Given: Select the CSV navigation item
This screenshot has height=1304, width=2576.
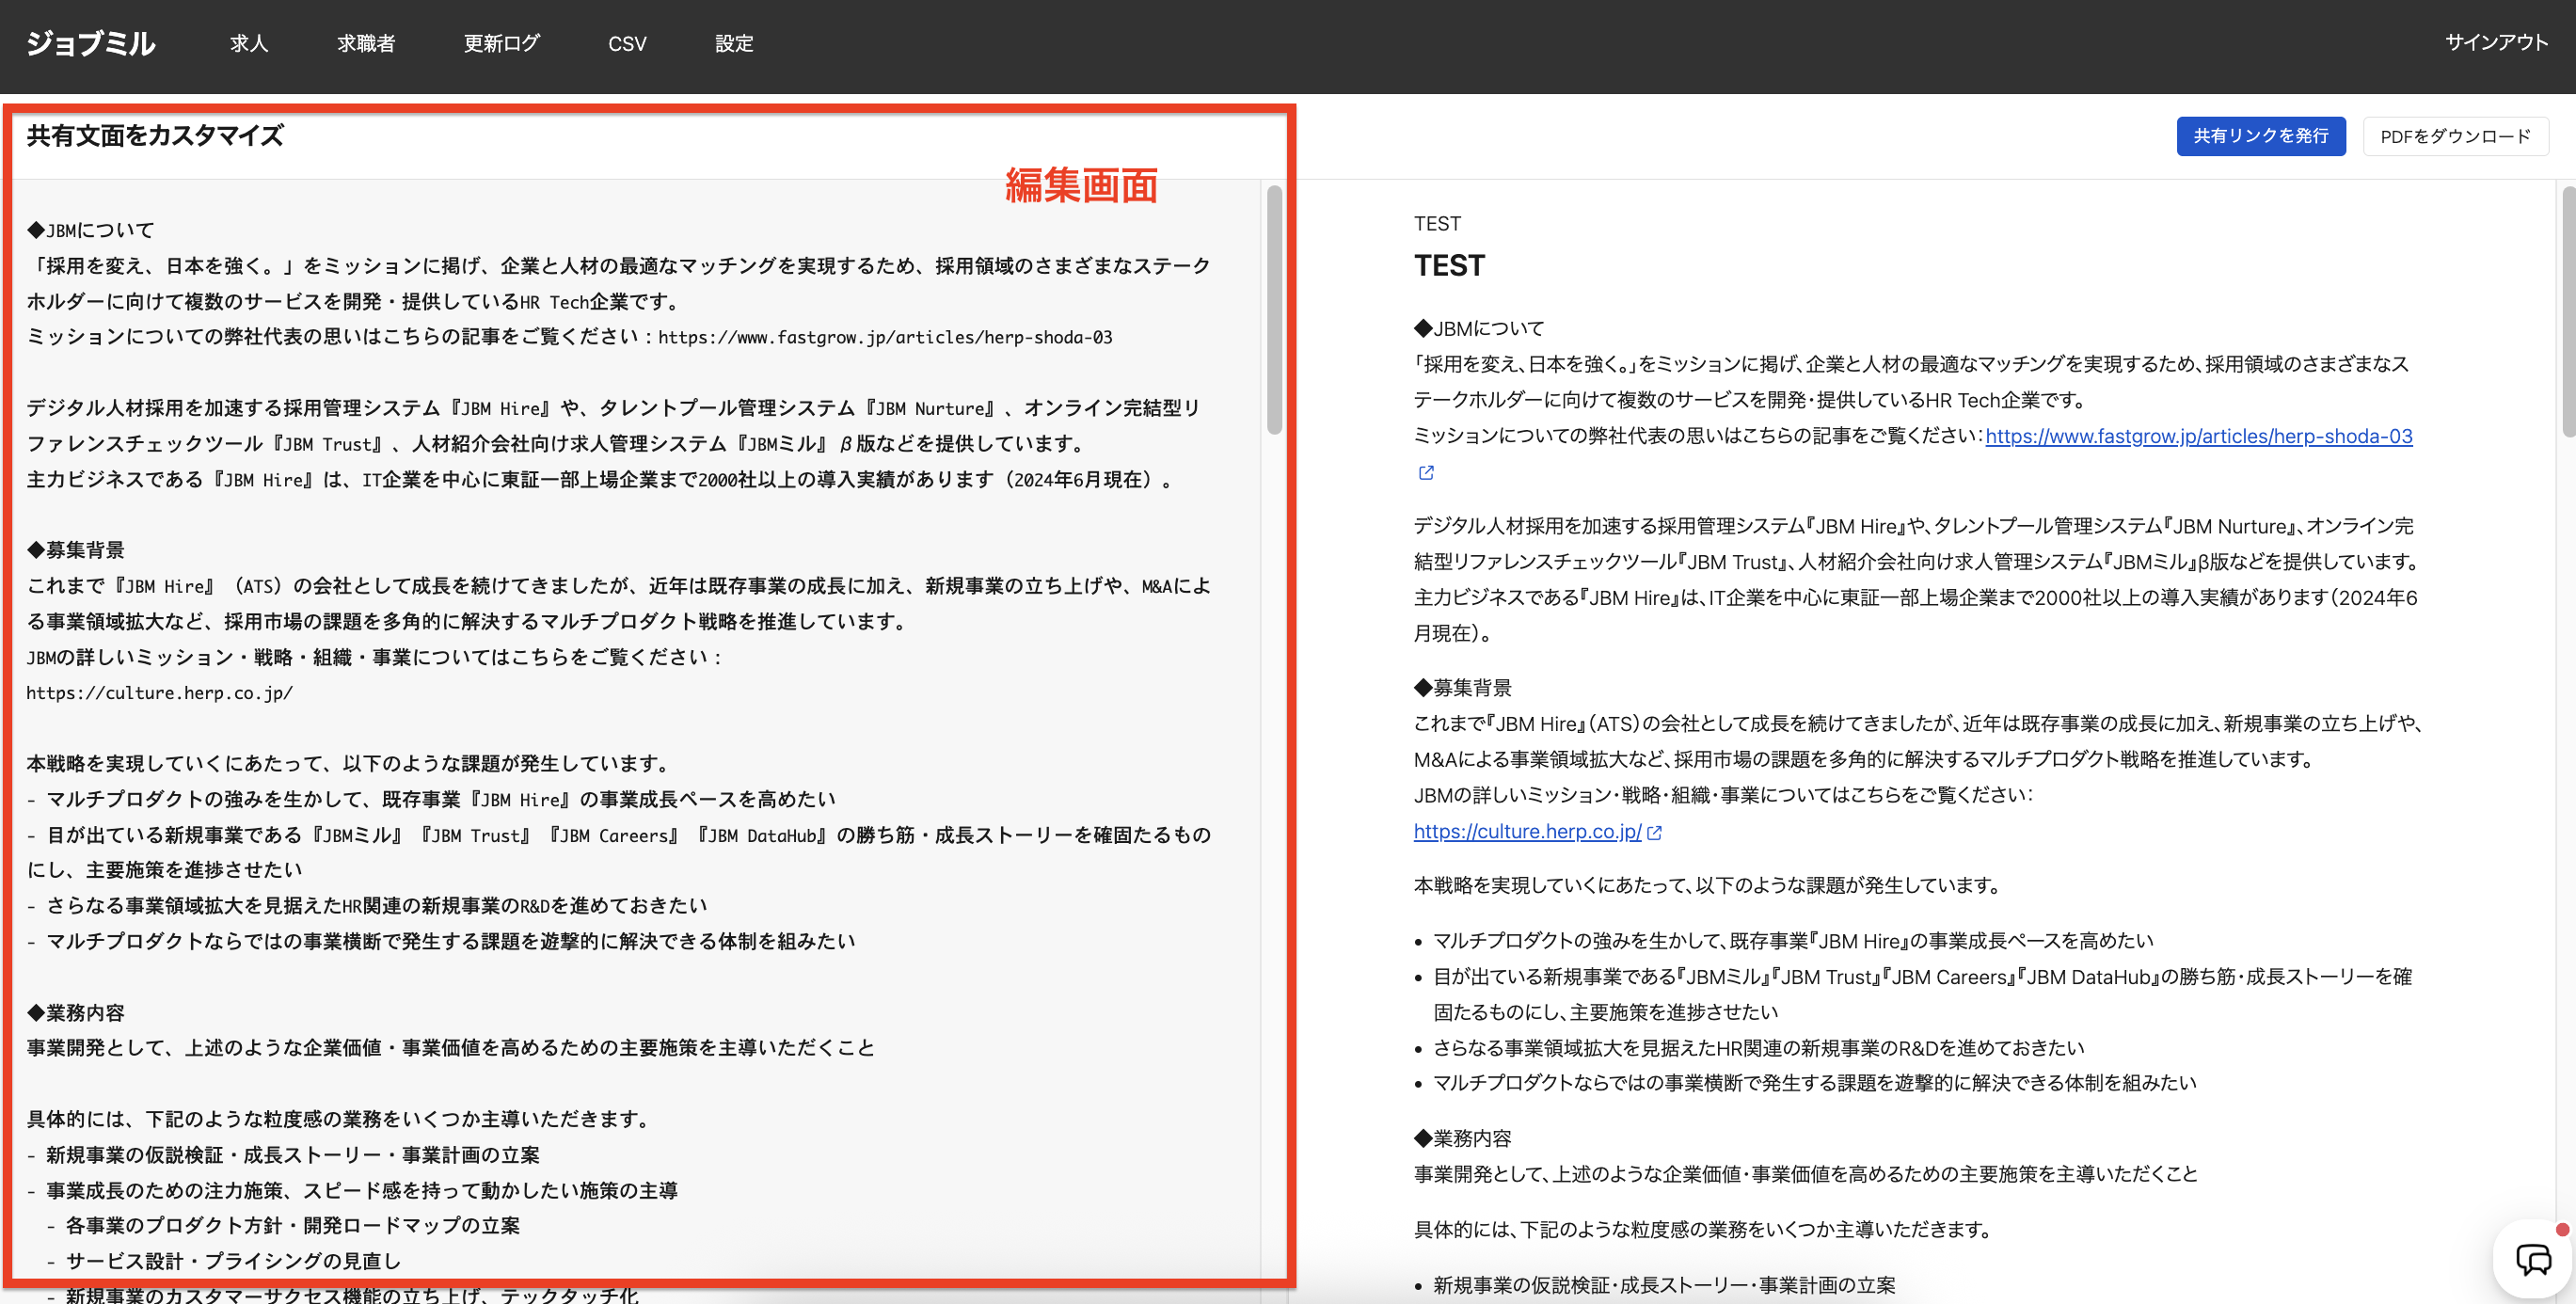Looking at the screenshot, I should (x=627, y=43).
